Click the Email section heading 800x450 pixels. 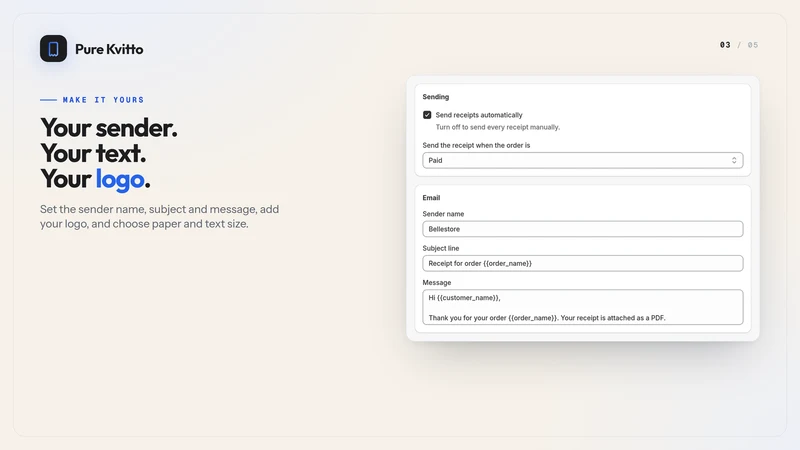[431, 198]
